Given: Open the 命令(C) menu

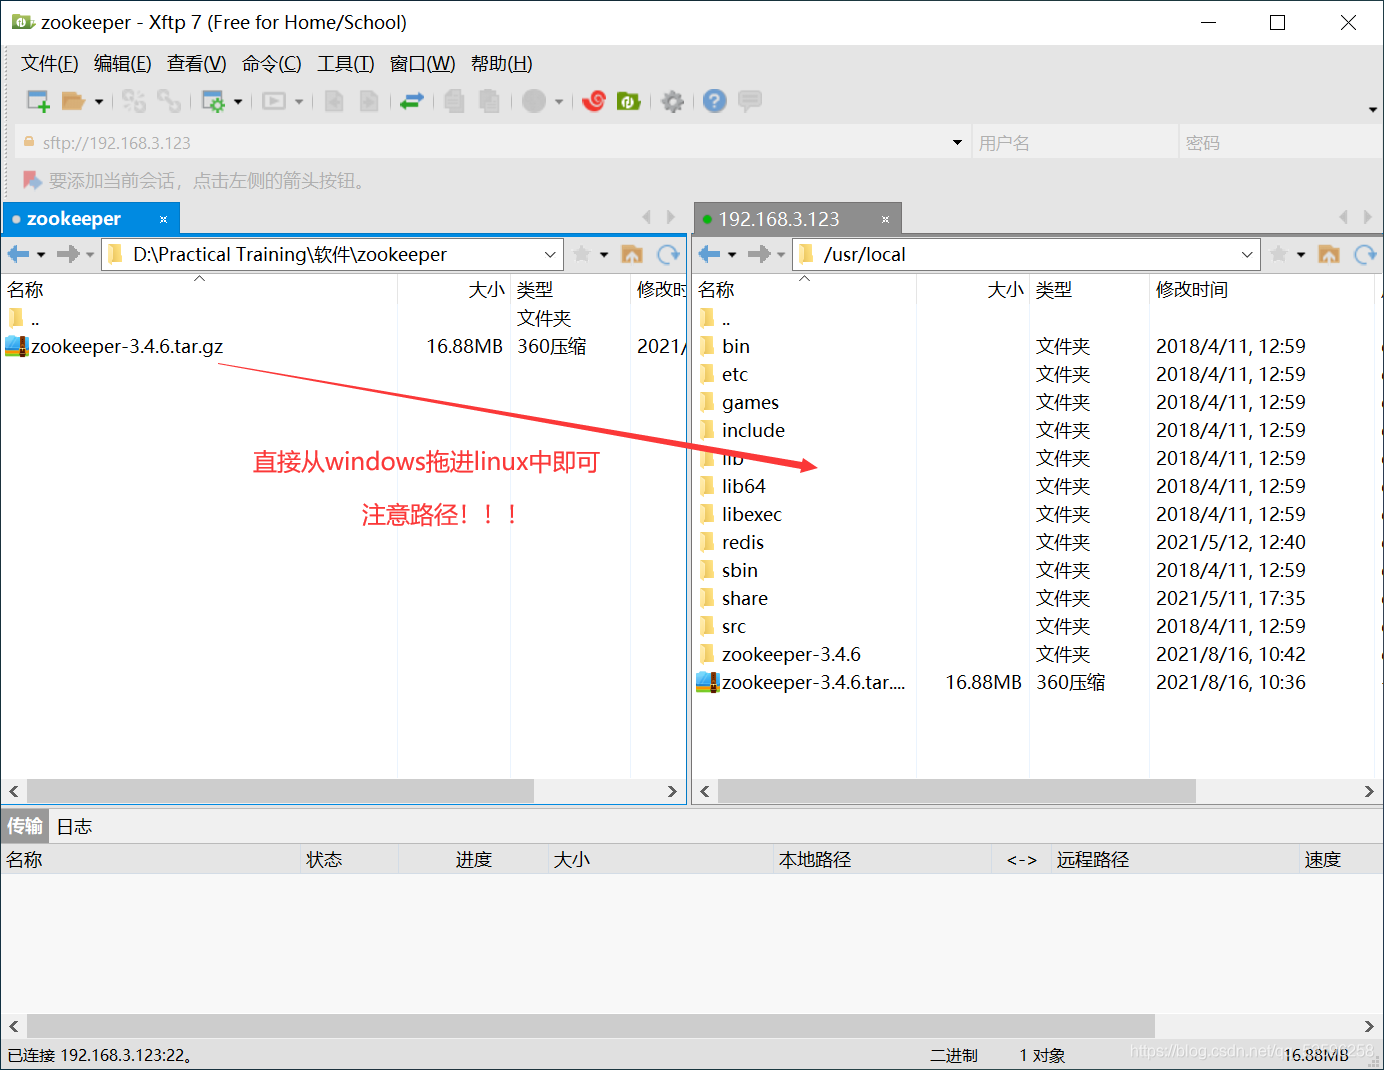Looking at the screenshot, I should 271,64.
